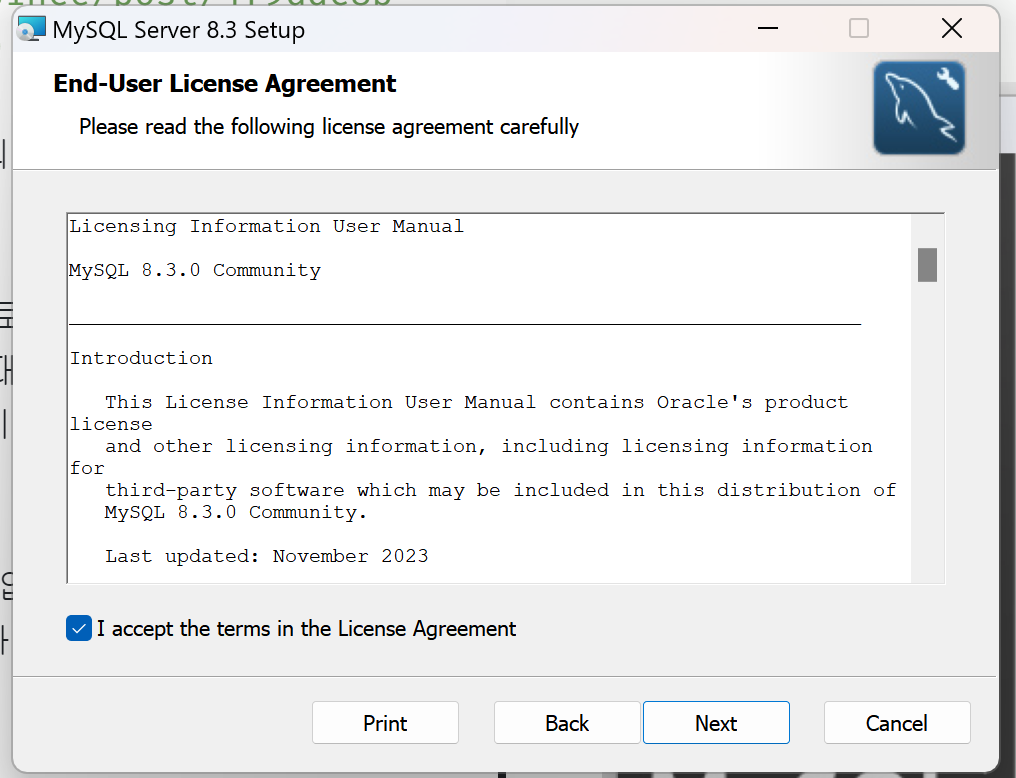Click the disabled maximize window button
The image size is (1016, 778).
coord(859,29)
